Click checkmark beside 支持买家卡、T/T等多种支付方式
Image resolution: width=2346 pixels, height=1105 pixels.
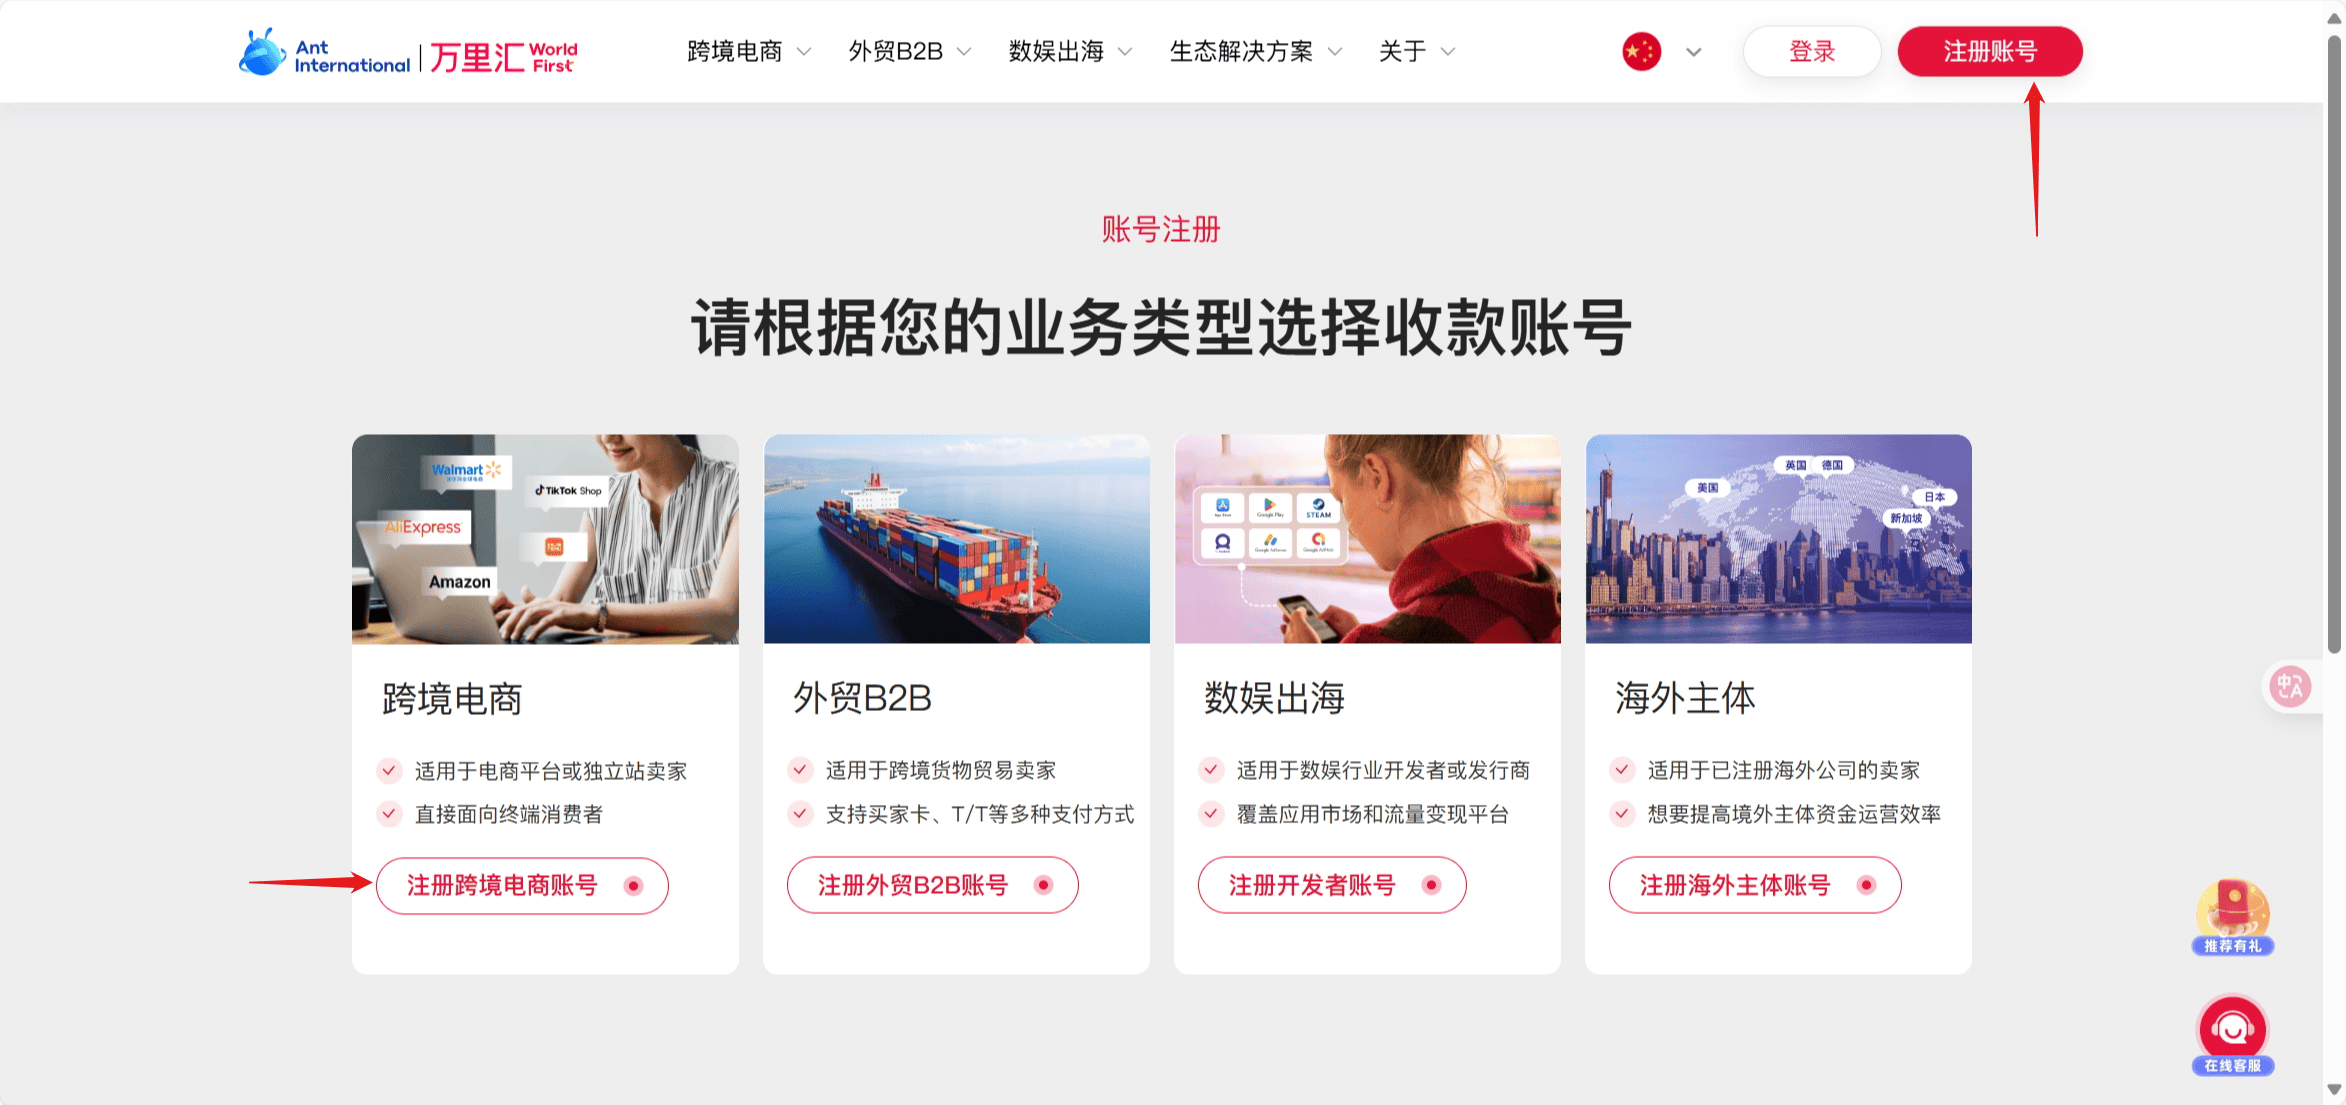800,814
